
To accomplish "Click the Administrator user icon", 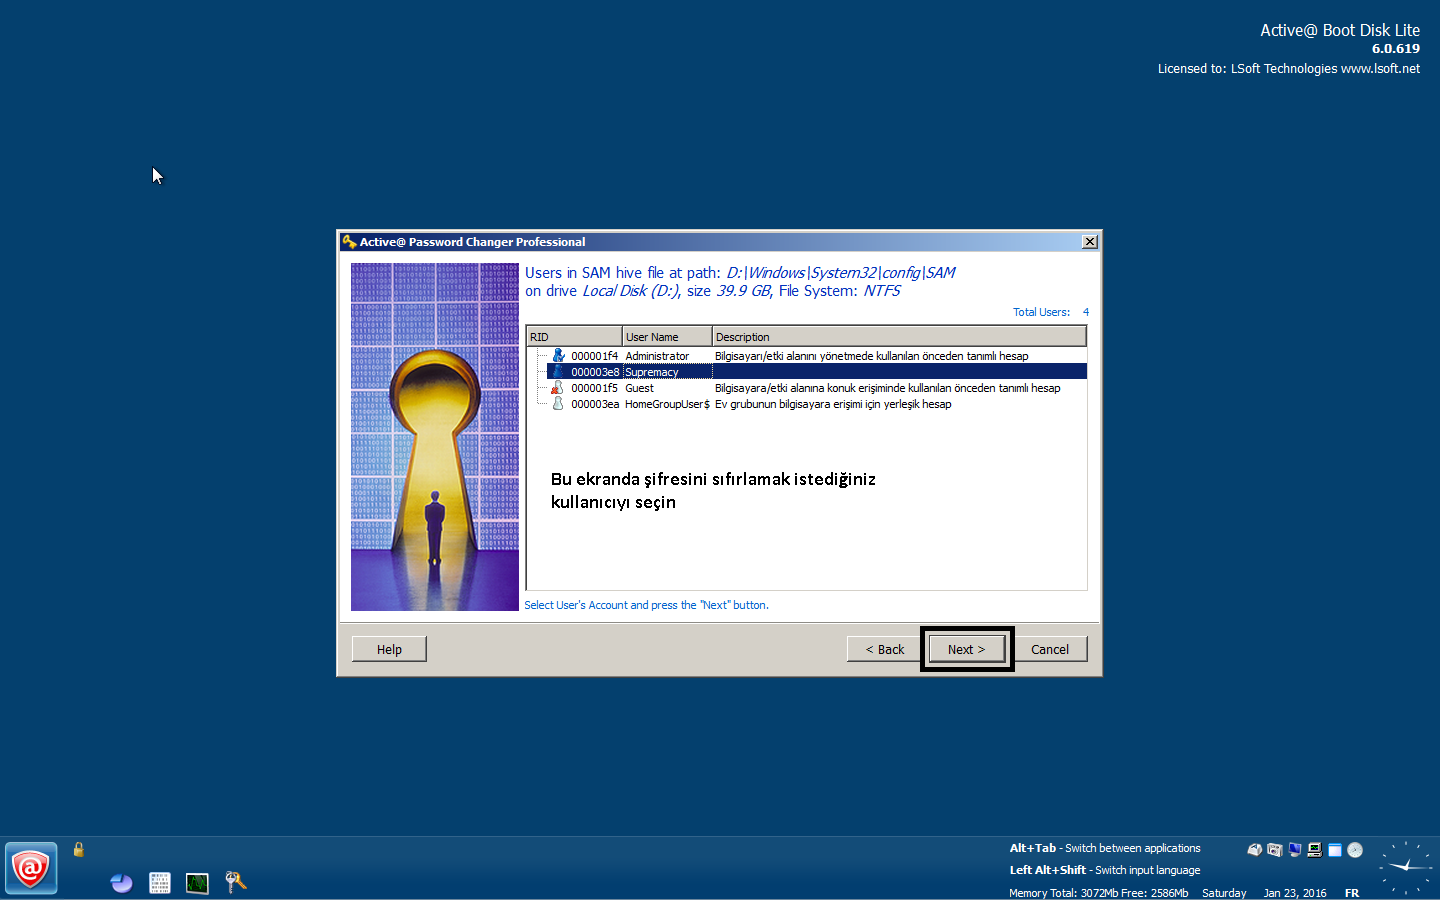I will click(x=558, y=355).
